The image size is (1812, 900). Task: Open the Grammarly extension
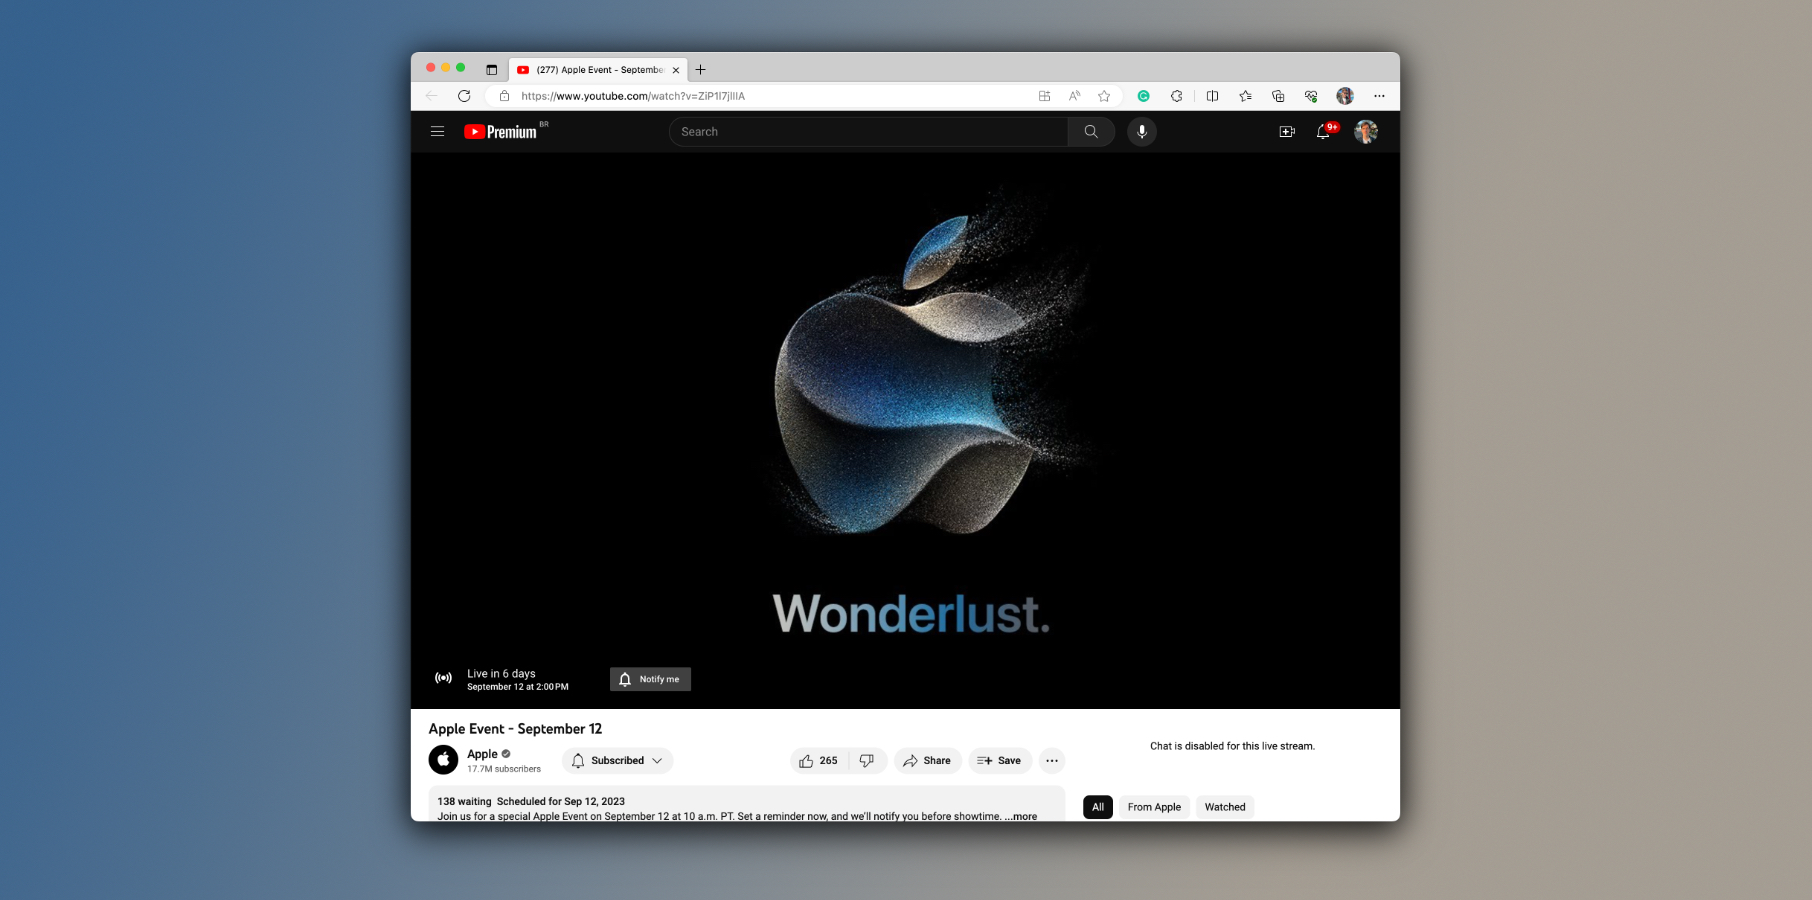tap(1143, 96)
